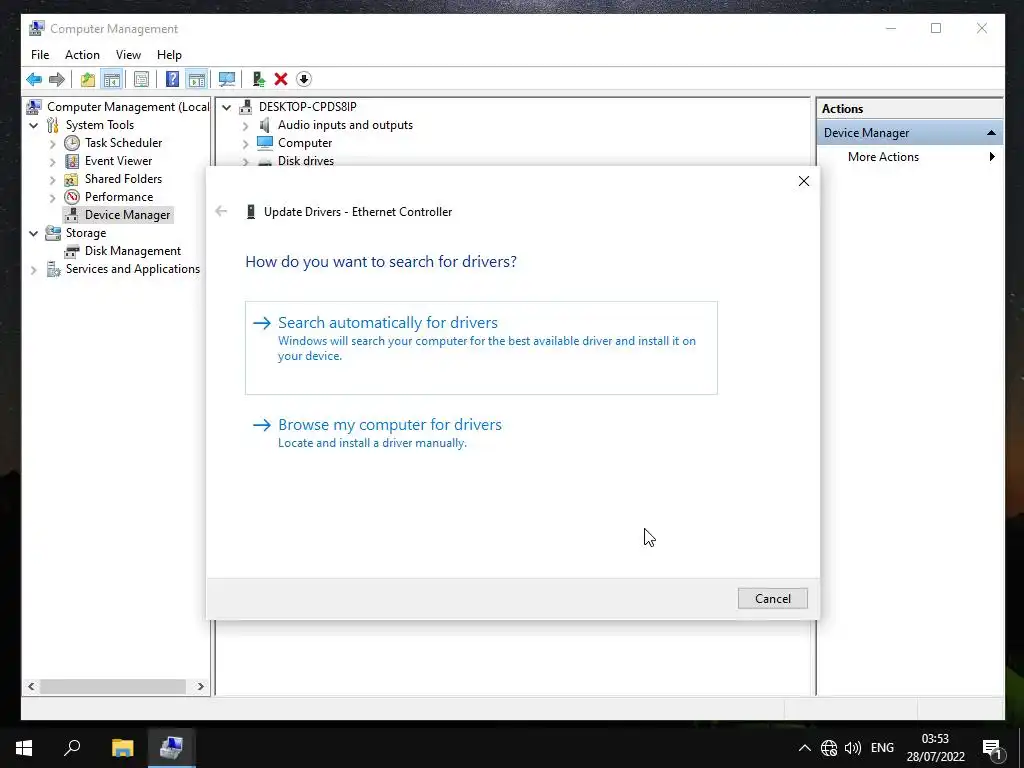The image size is (1024, 768).
Task: Open More Actions submenu
Action: tap(910, 157)
